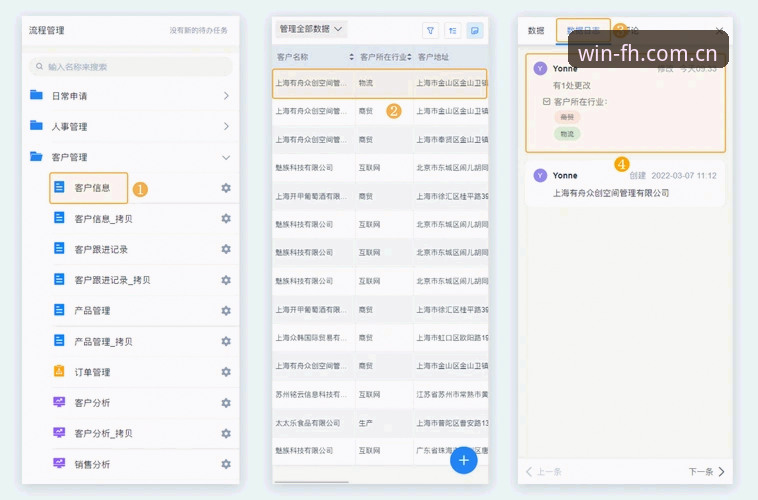Image resolution: width=758 pixels, height=500 pixels.
Task: Open the 产品管理_拷贝 form
Action: click(x=103, y=341)
